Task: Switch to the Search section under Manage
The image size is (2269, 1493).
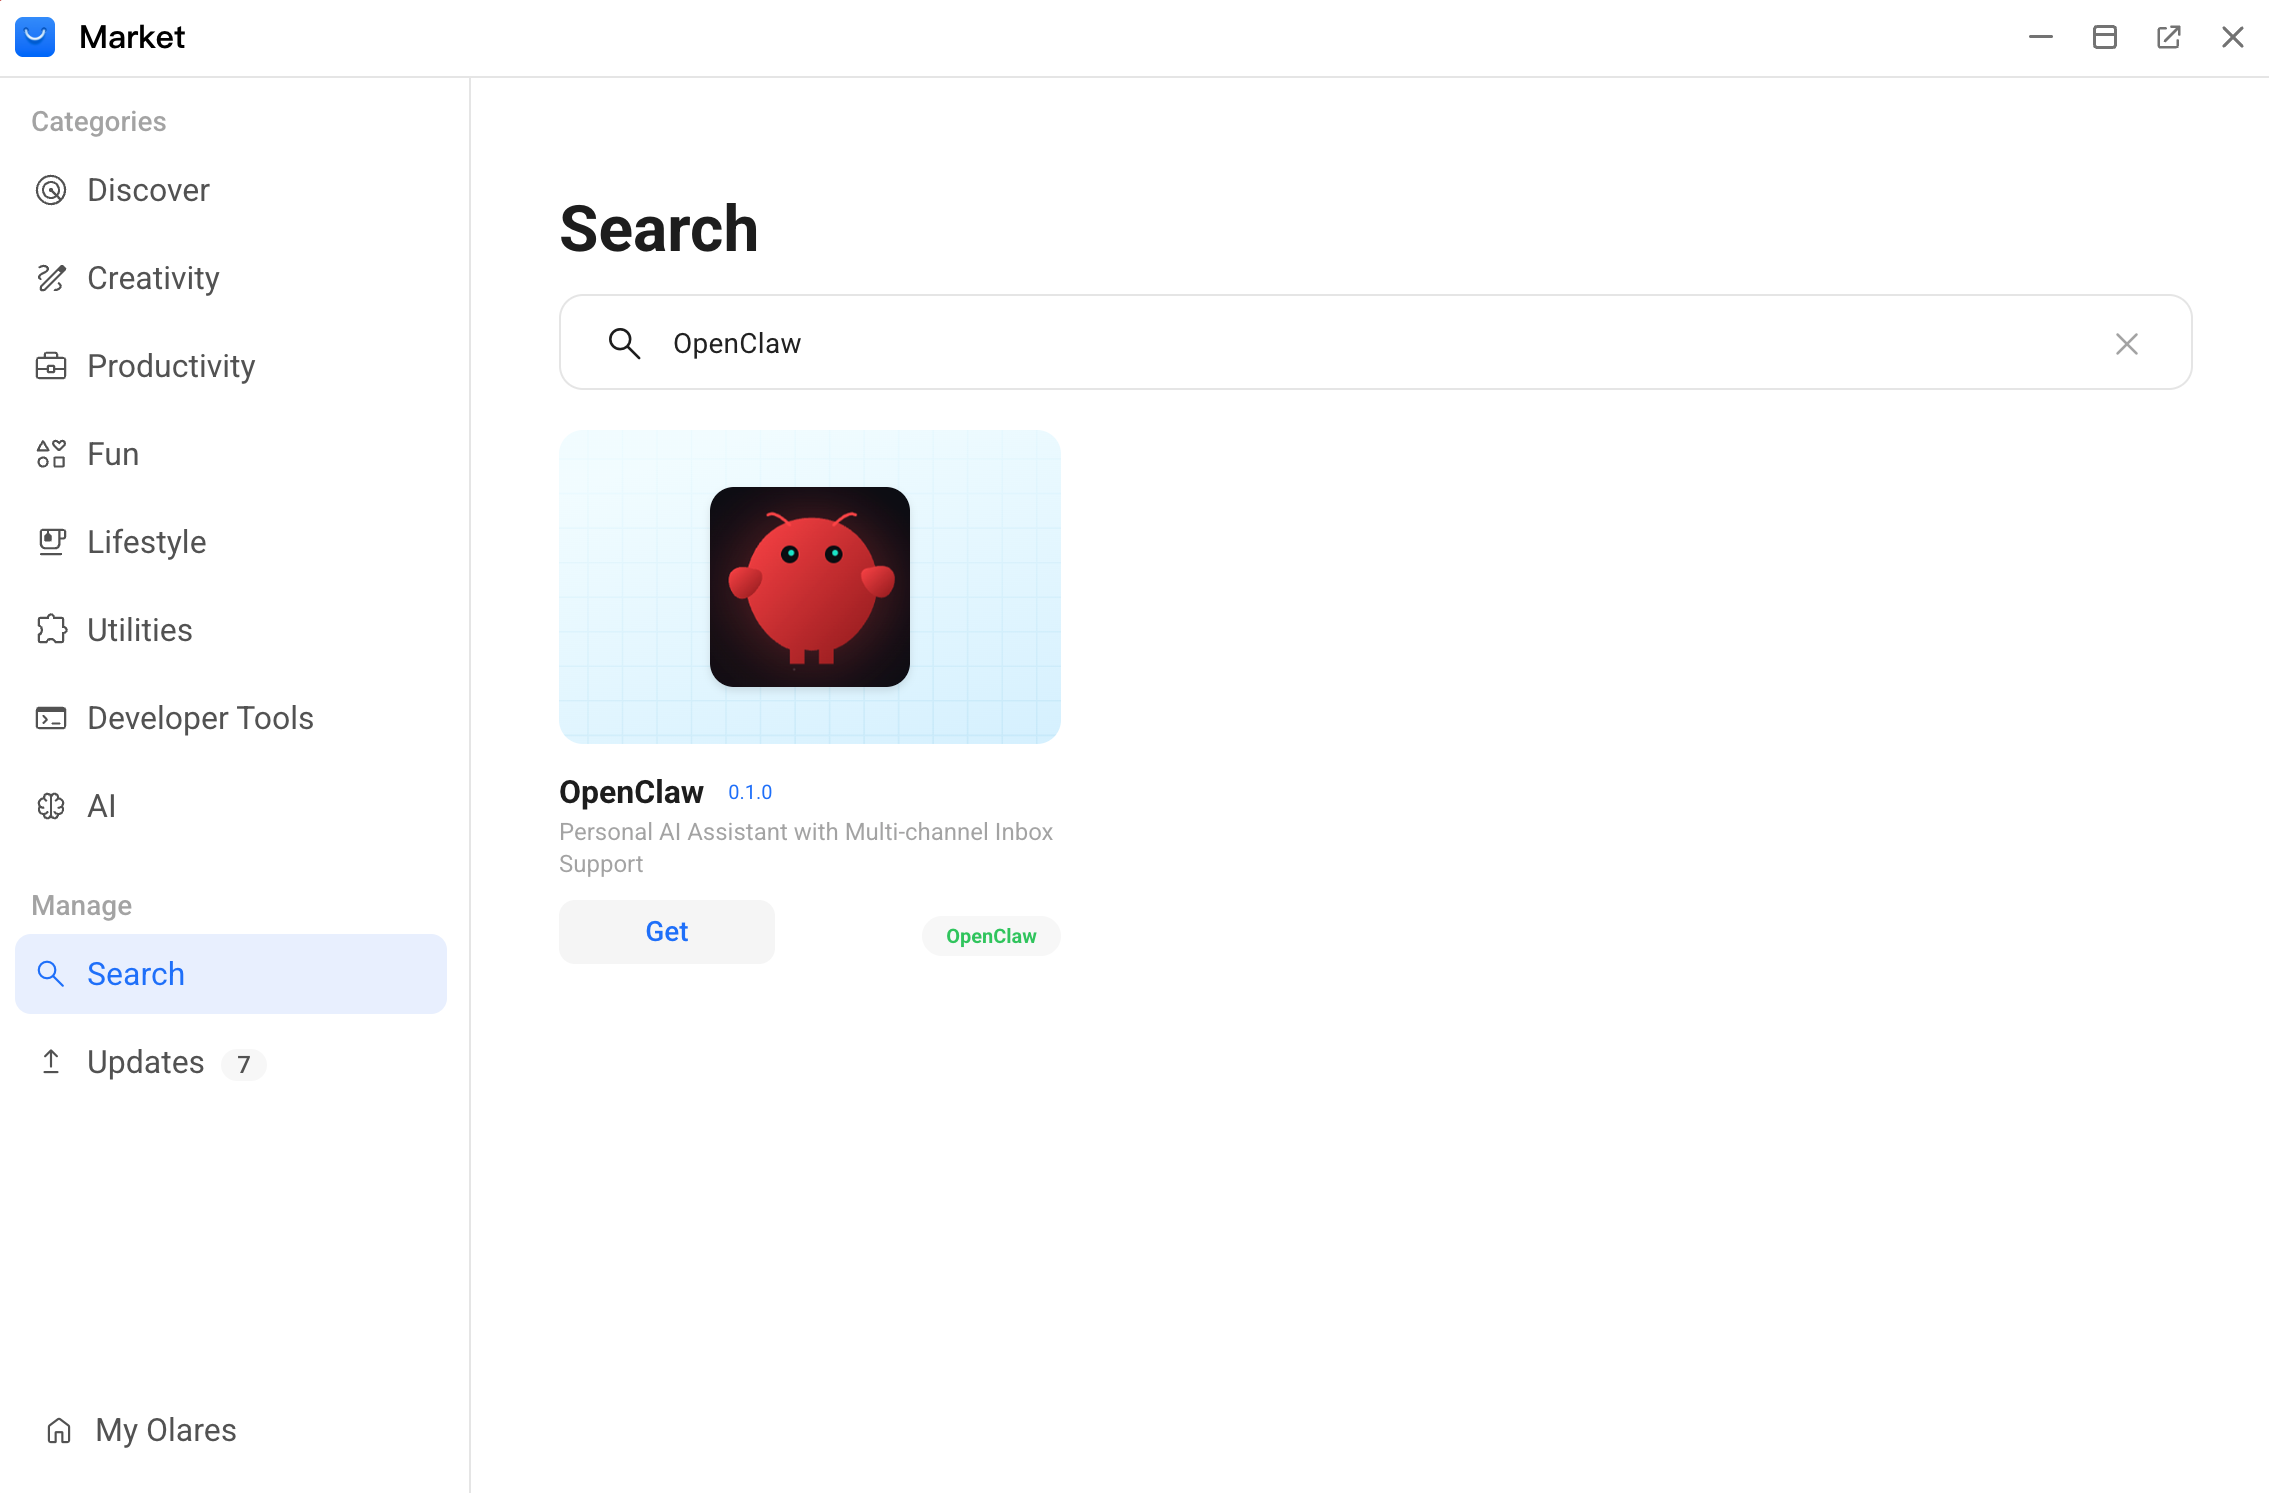Action: click(136, 973)
